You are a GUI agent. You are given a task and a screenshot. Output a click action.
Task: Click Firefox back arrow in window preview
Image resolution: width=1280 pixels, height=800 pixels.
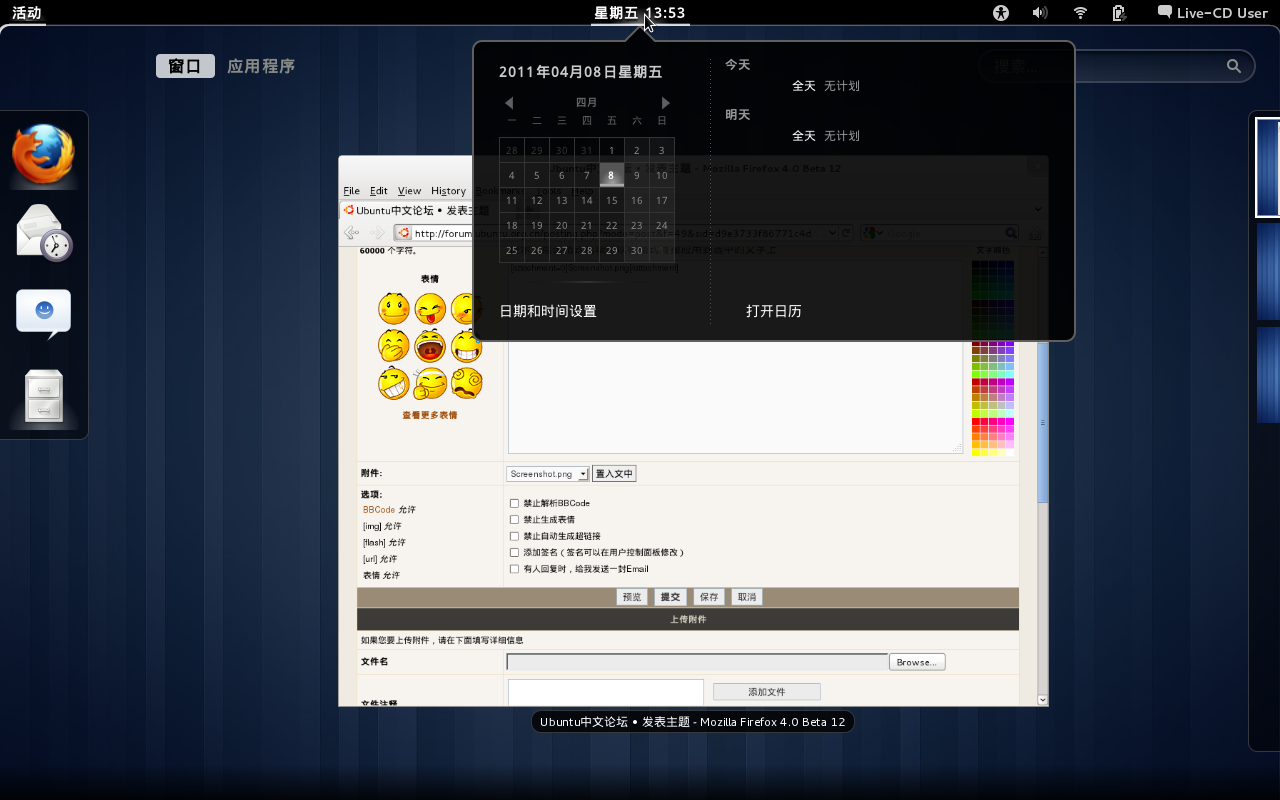[352, 233]
